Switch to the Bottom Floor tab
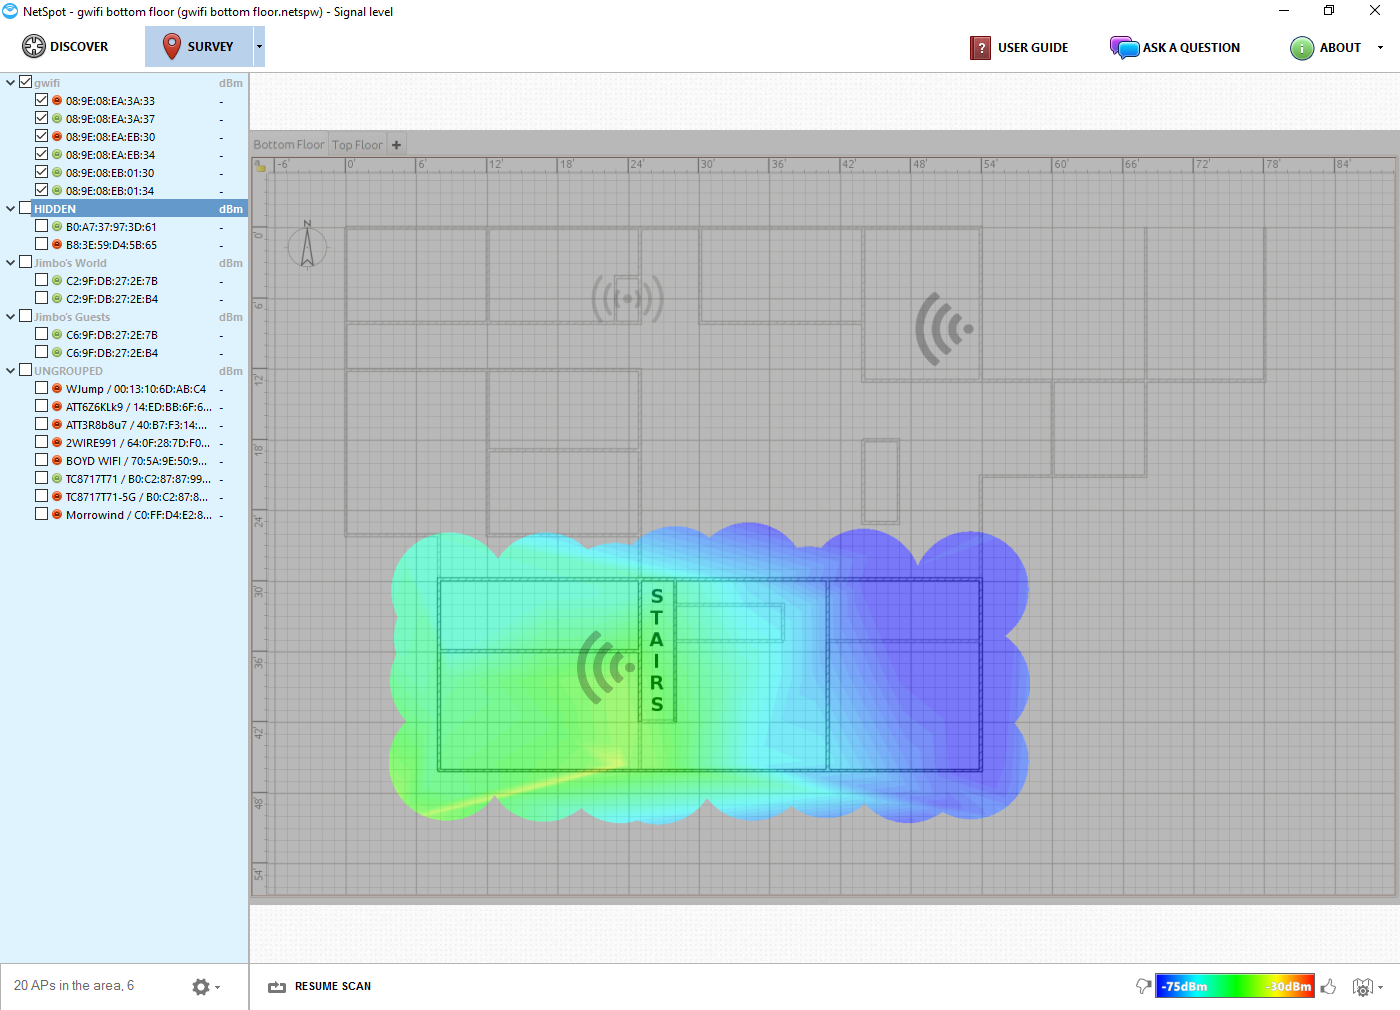 (289, 145)
